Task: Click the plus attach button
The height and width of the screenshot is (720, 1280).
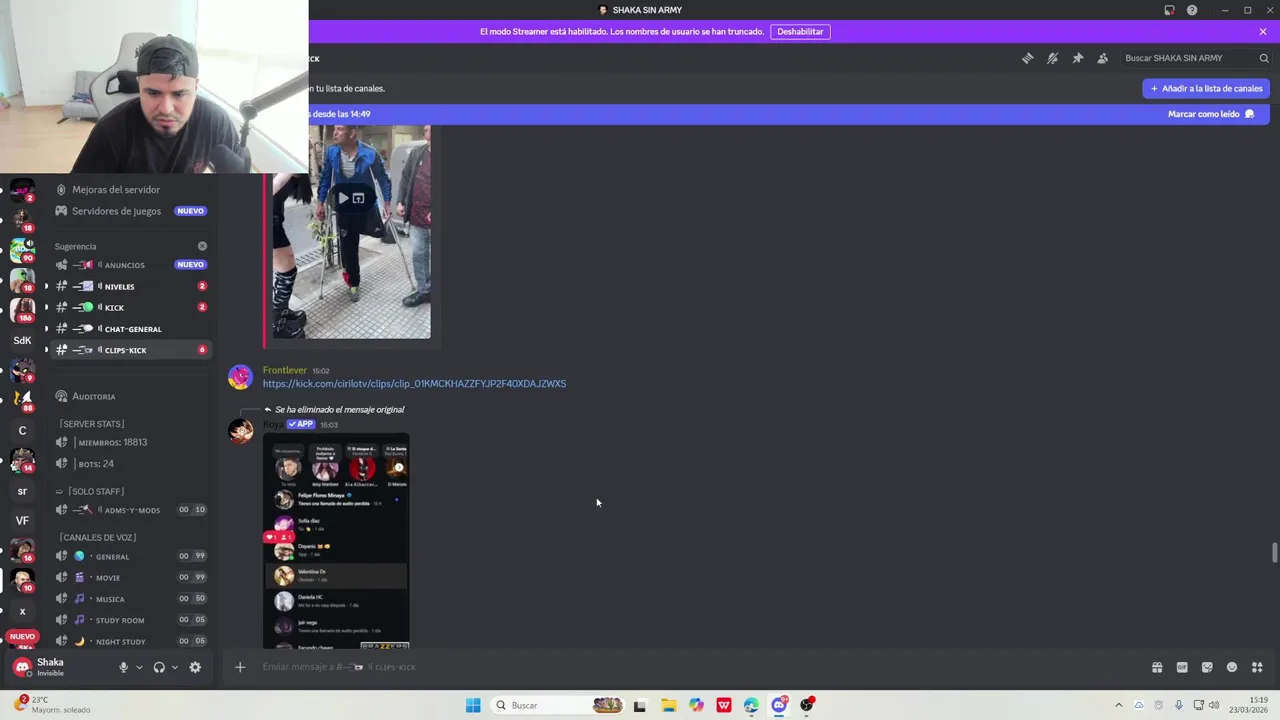Action: point(240,667)
